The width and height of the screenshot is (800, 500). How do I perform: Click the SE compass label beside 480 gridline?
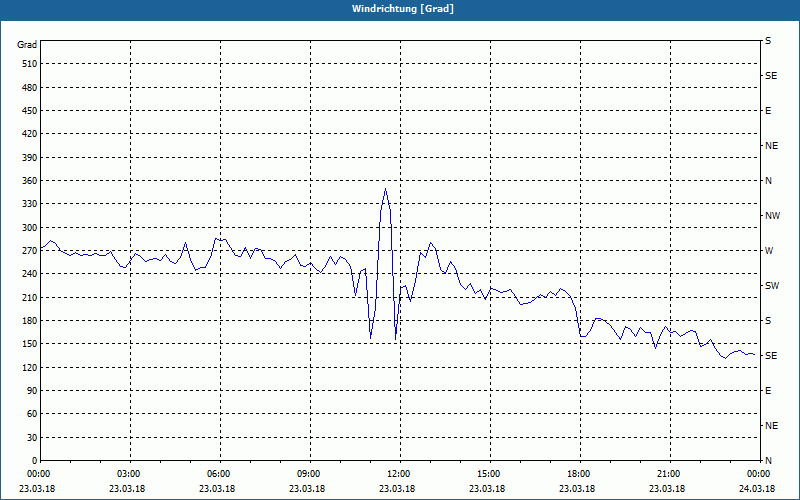pos(771,76)
